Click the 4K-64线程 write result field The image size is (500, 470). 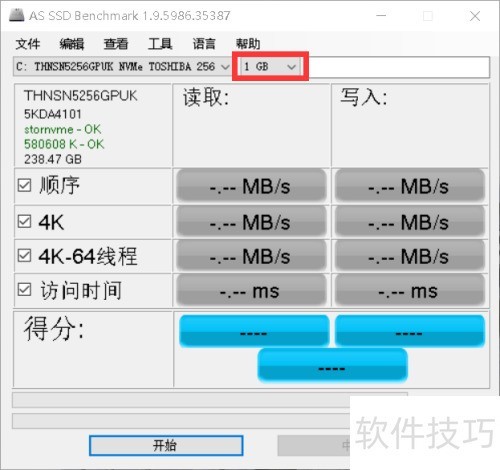[410, 256]
